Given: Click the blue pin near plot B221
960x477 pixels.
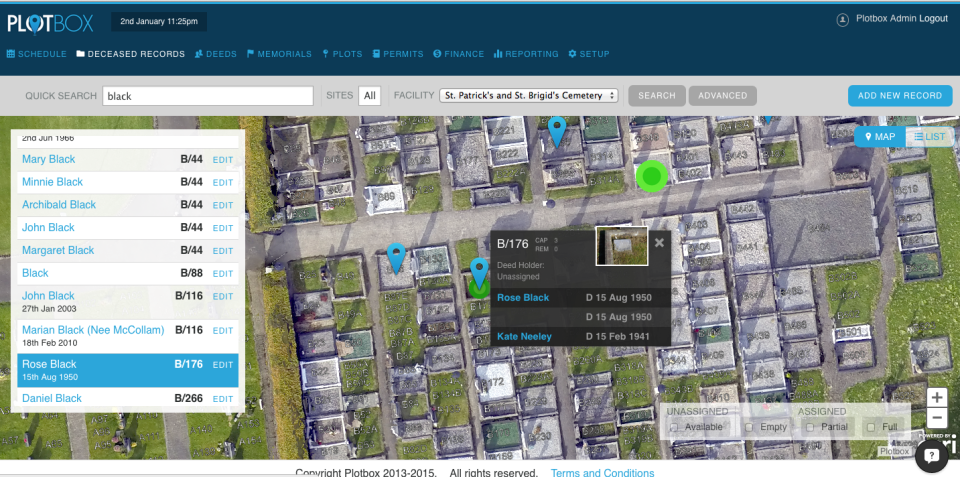Looking at the screenshot, I should click(557, 130).
